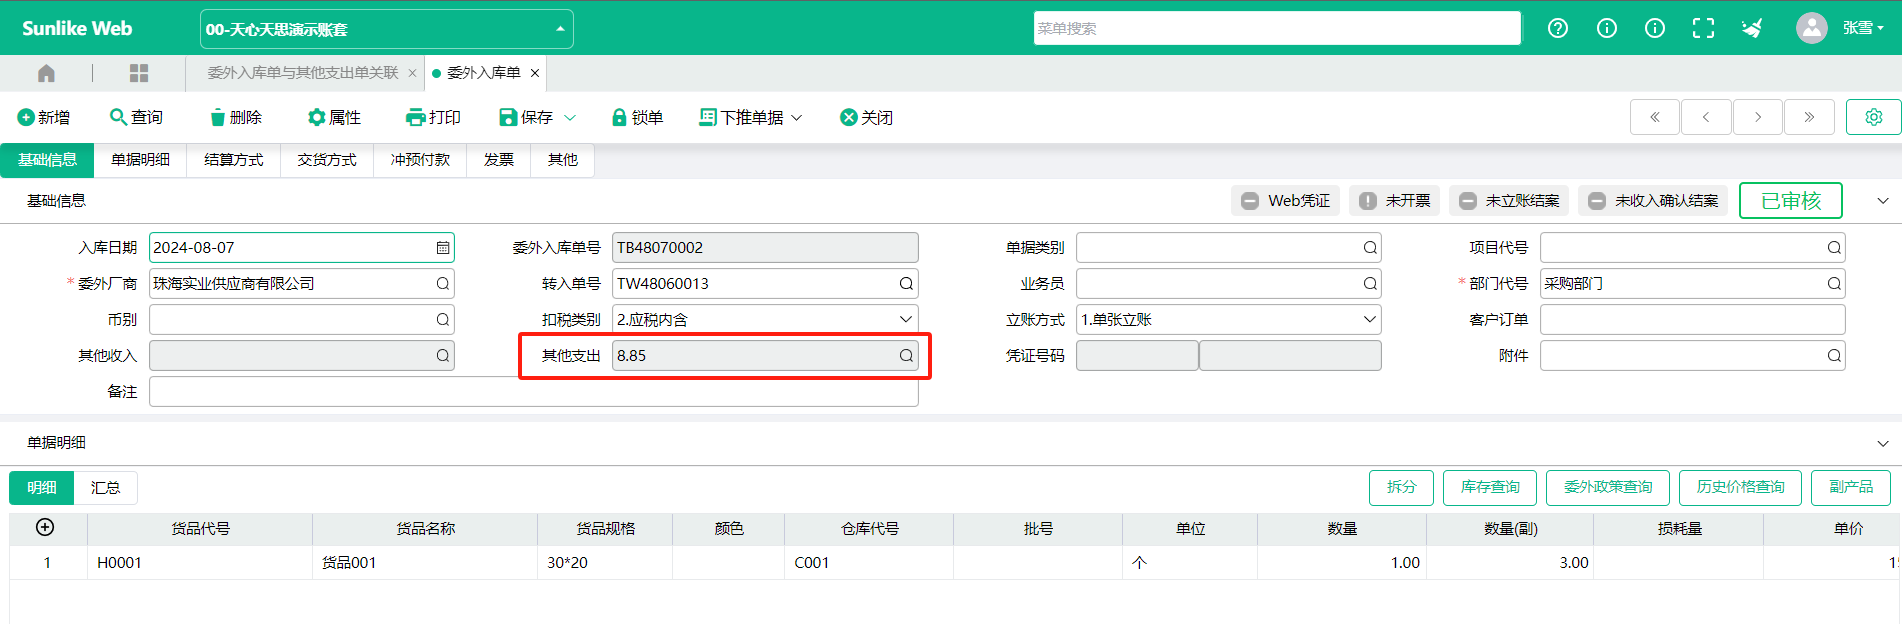Open the settings gear icon
This screenshot has height=624, width=1902.
[x=1873, y=117]
